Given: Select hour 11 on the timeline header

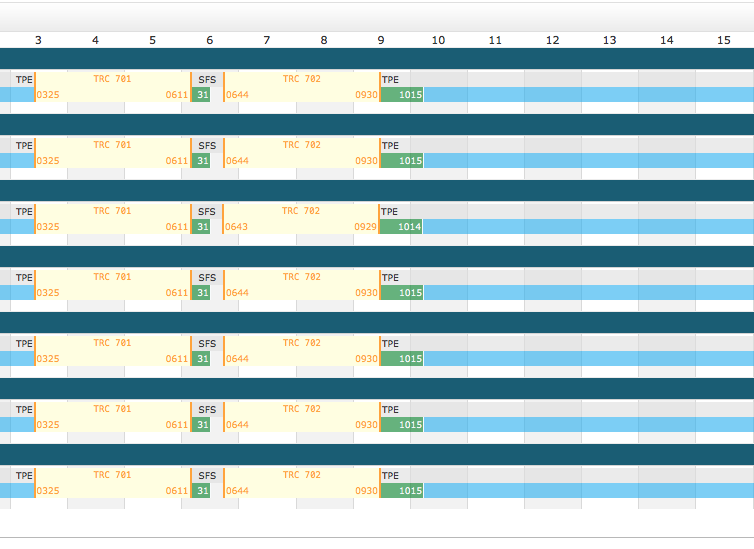Looking at the screenshot, I should (x=495, y=40).
